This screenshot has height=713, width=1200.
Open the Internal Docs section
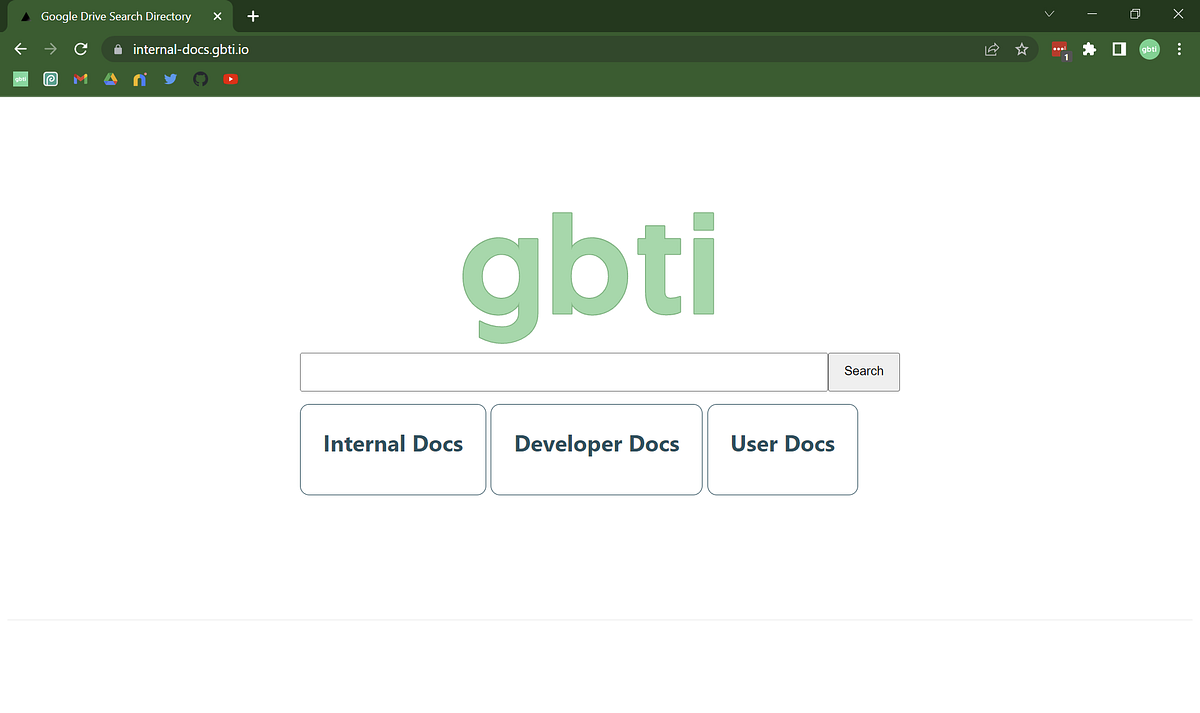(392, 449)
